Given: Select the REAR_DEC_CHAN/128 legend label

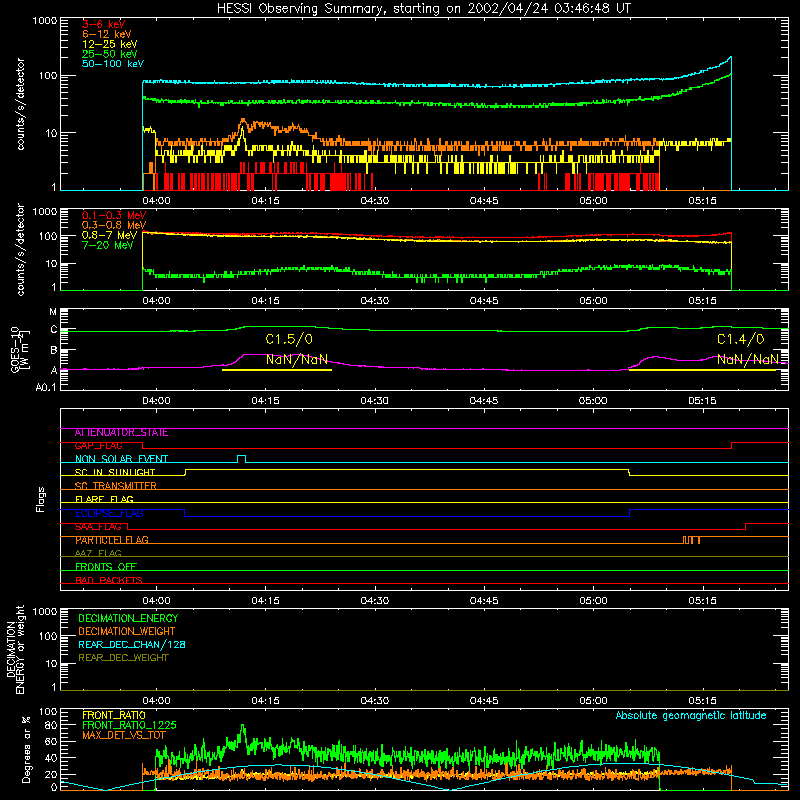Looking at the screenshot, I should (x=132, y=644).
